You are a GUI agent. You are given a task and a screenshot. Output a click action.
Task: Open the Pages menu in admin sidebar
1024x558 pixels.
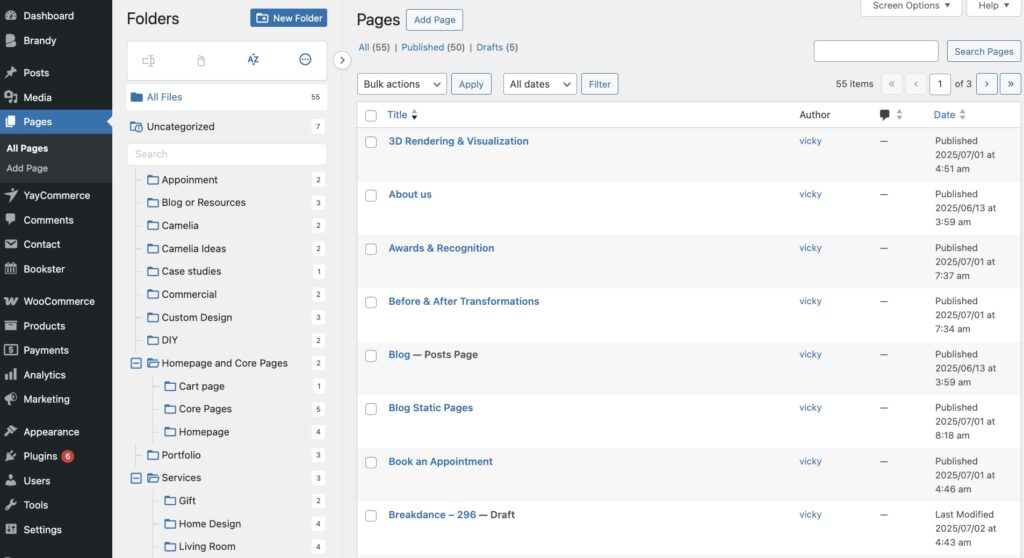[56, 122]
